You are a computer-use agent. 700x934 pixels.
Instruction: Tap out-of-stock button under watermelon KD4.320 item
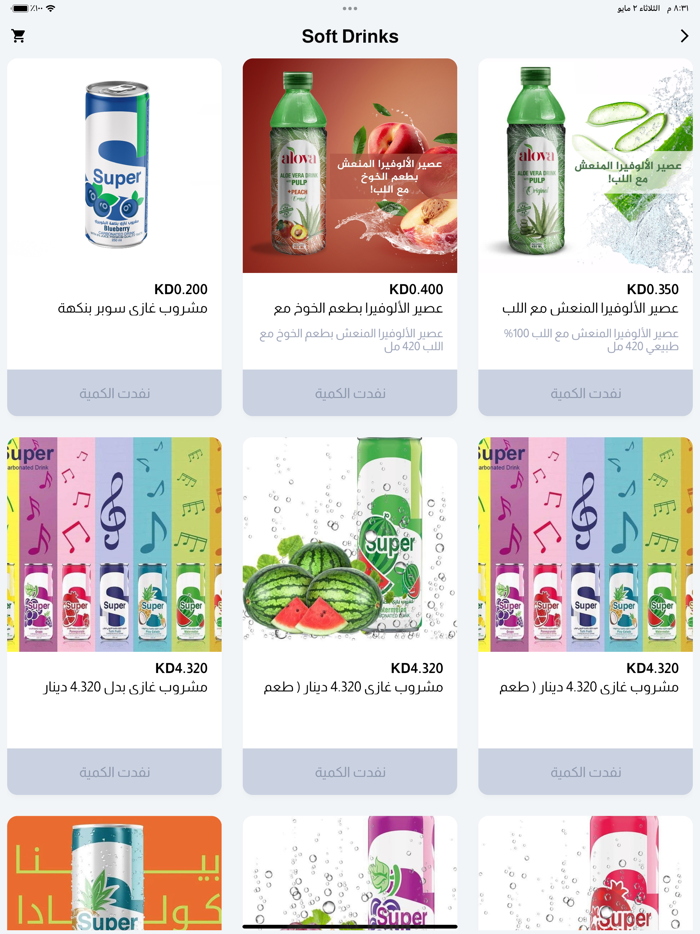point(350,772)
